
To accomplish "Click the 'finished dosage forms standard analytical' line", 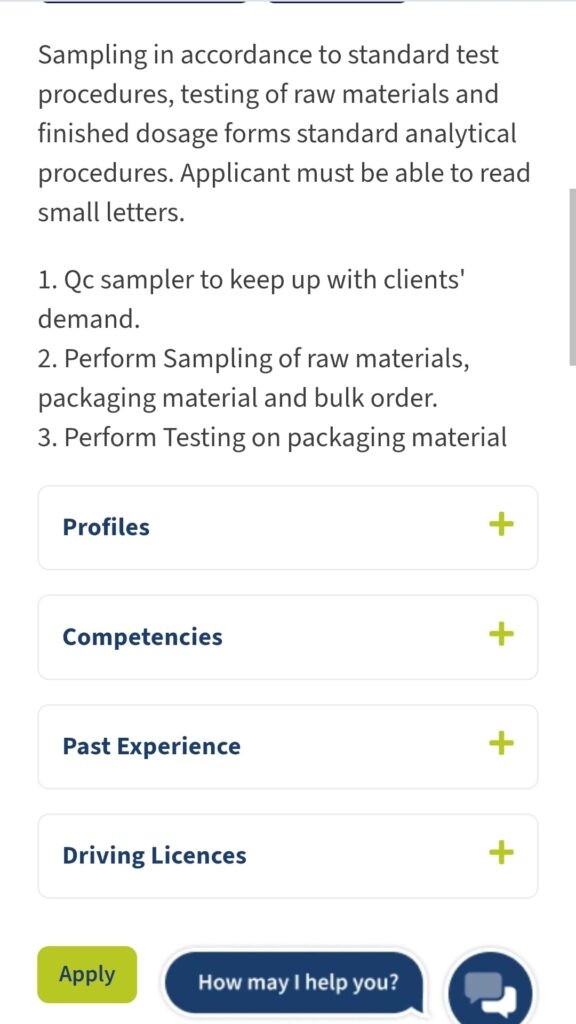I will 277,135.
